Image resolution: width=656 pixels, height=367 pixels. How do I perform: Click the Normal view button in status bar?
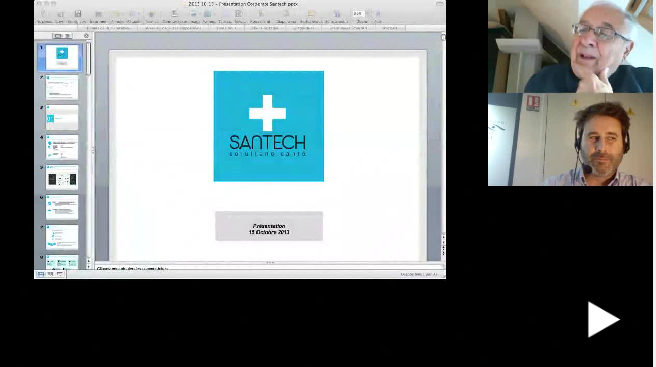pyautogui.click(x=41, y=274)
